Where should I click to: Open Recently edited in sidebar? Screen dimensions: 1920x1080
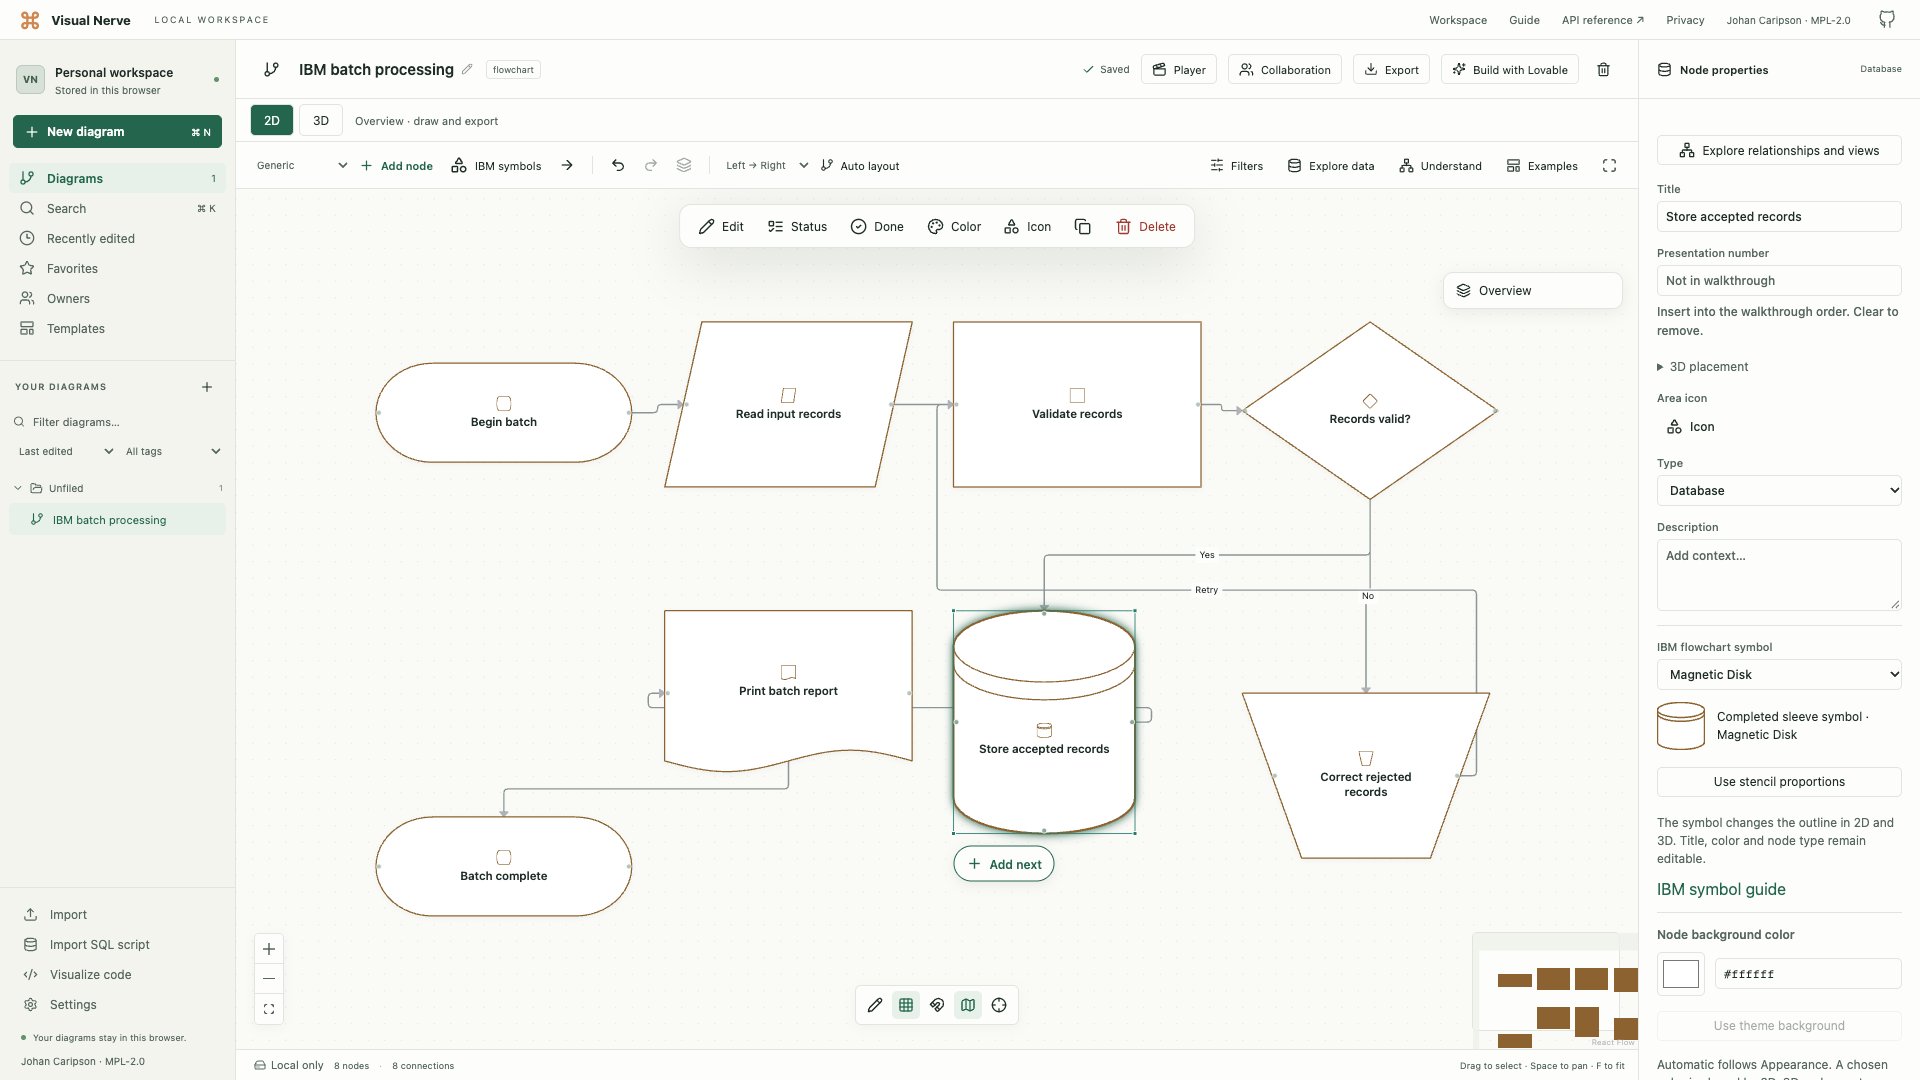coord(118,239)
